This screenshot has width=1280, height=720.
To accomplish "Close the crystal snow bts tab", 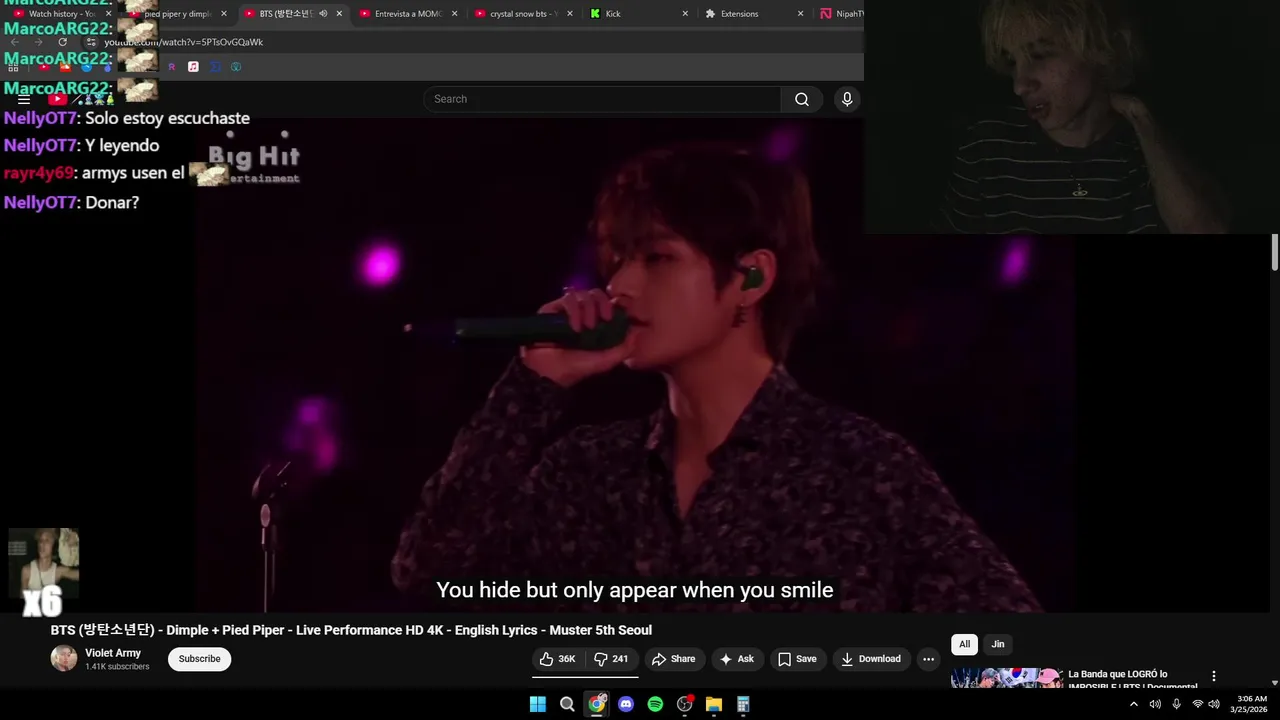I will pos(570,14).
